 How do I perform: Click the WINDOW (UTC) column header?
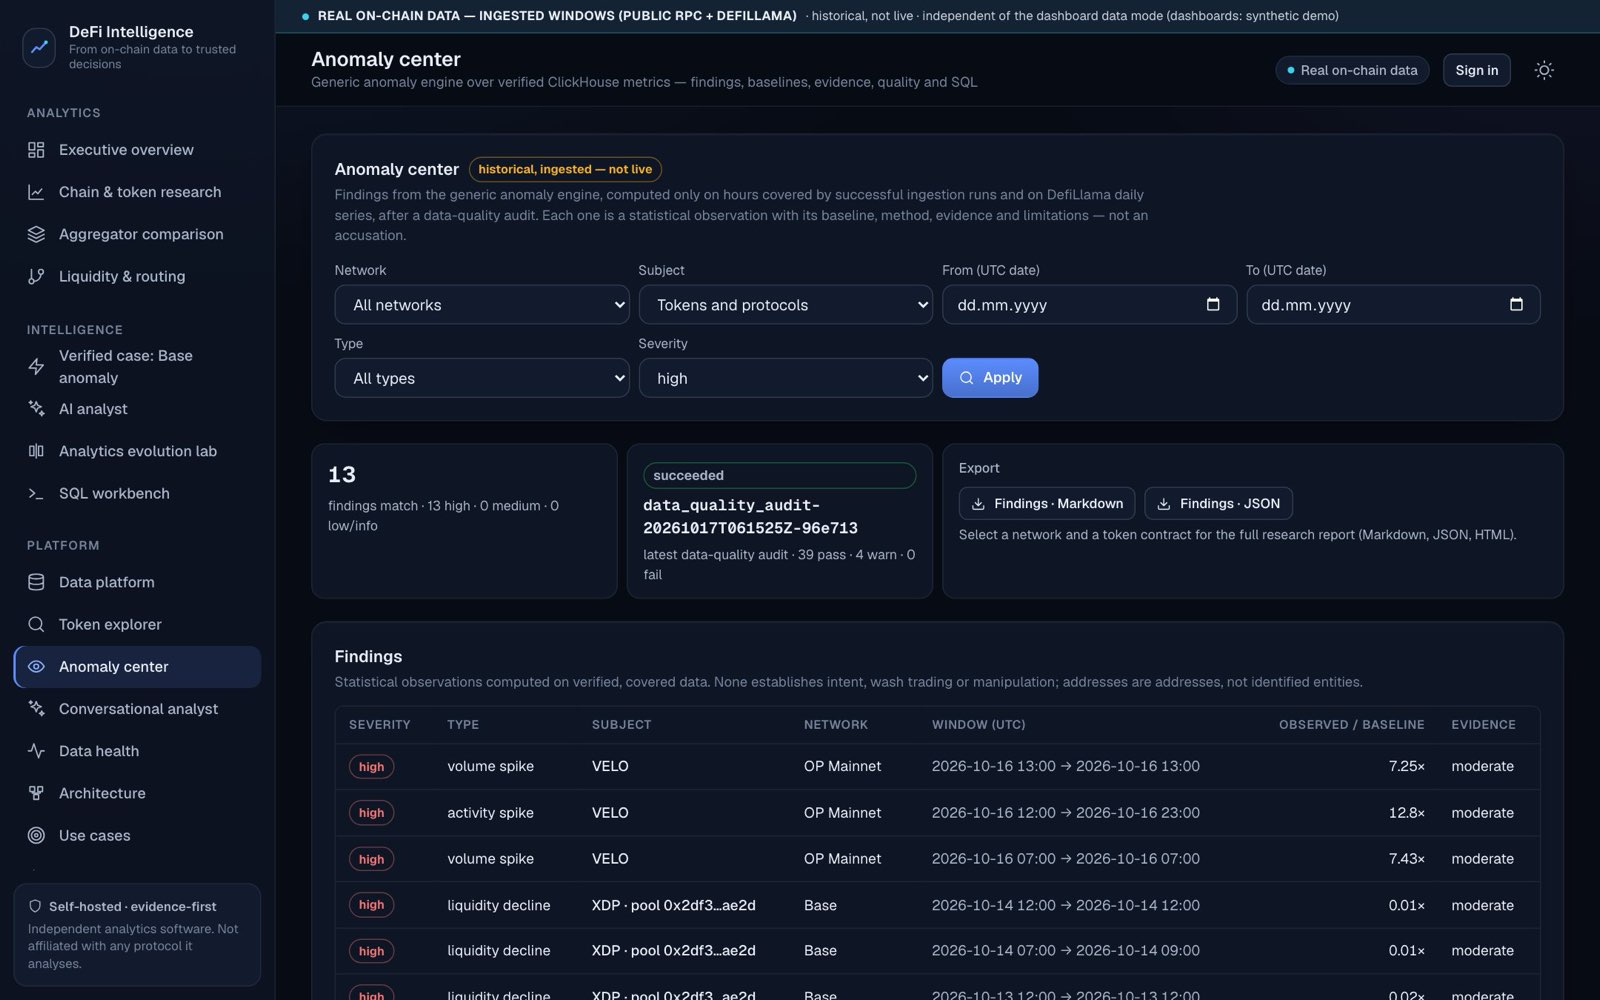click(978, 725)
